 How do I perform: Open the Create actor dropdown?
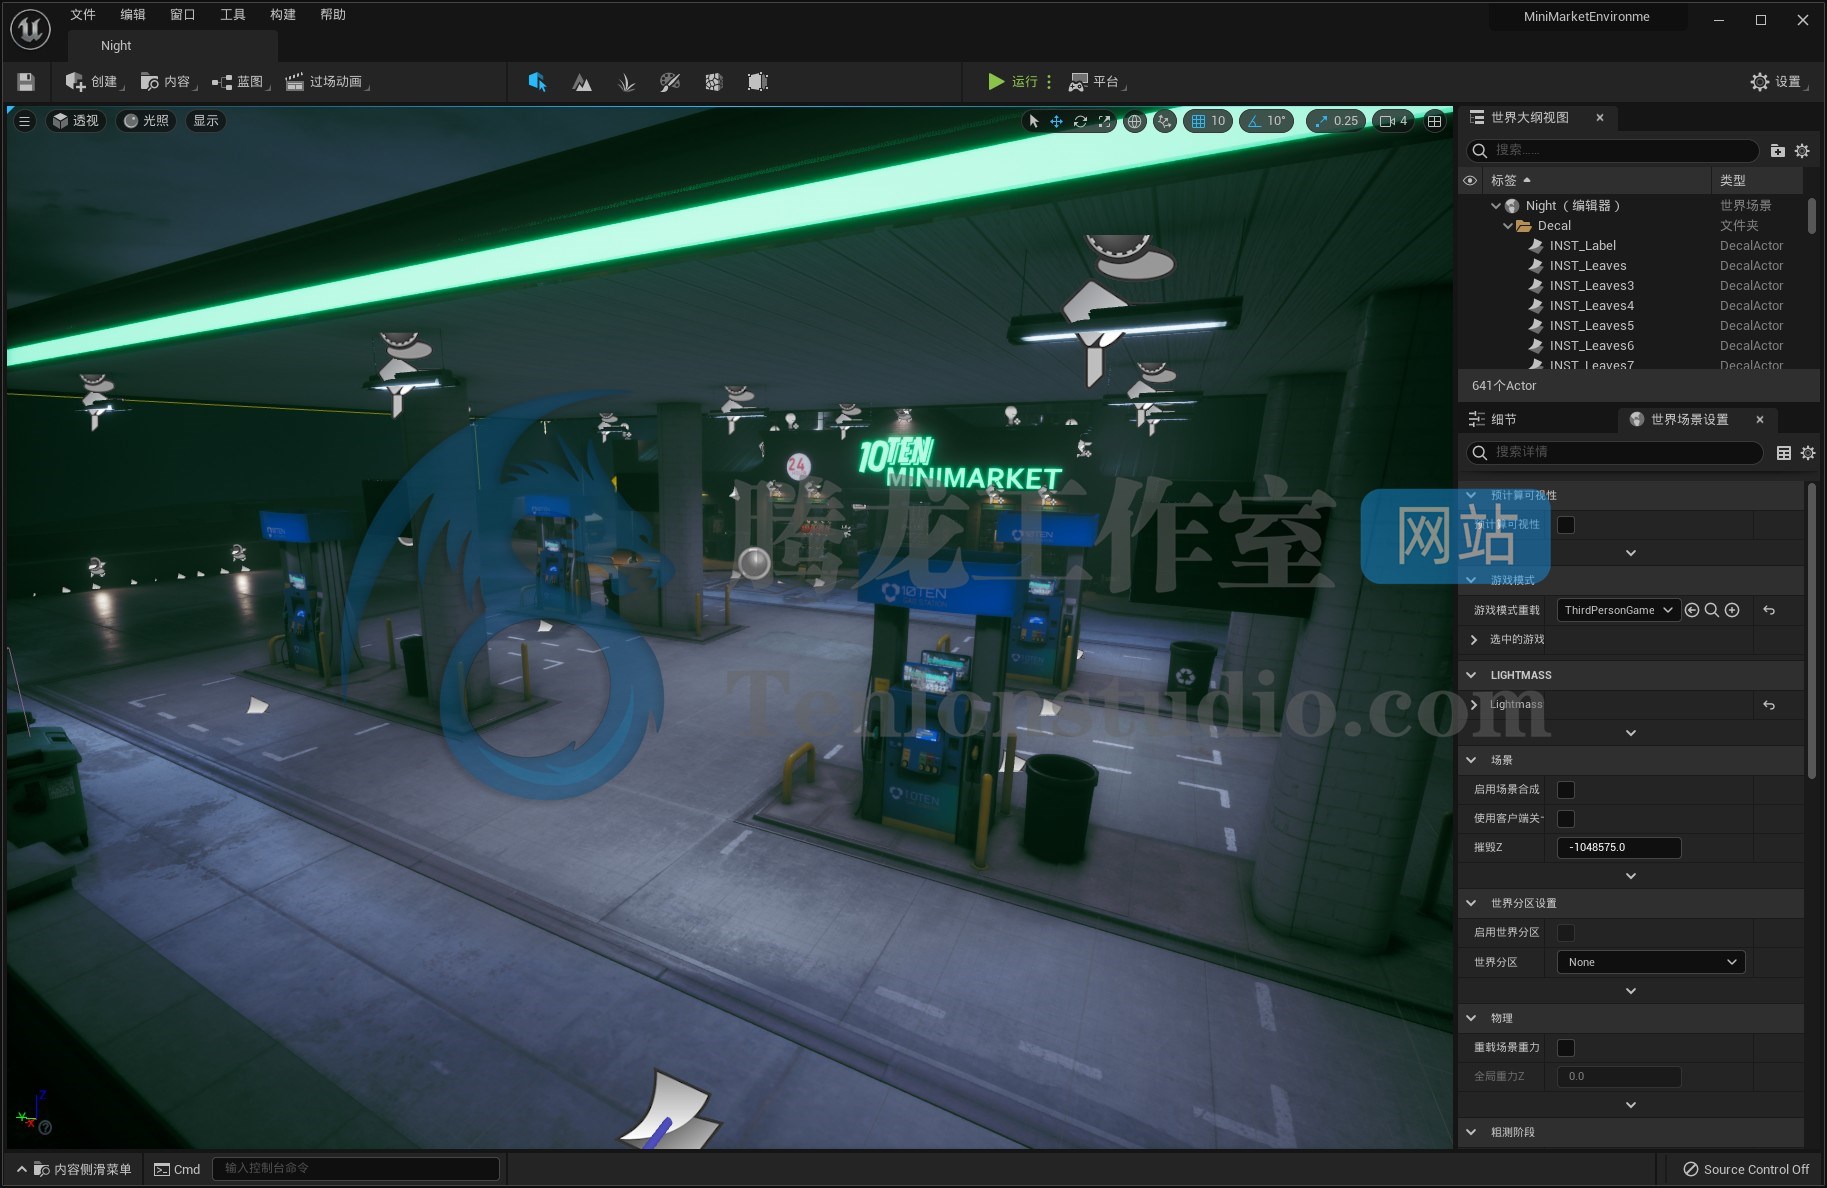pos(94,82)
